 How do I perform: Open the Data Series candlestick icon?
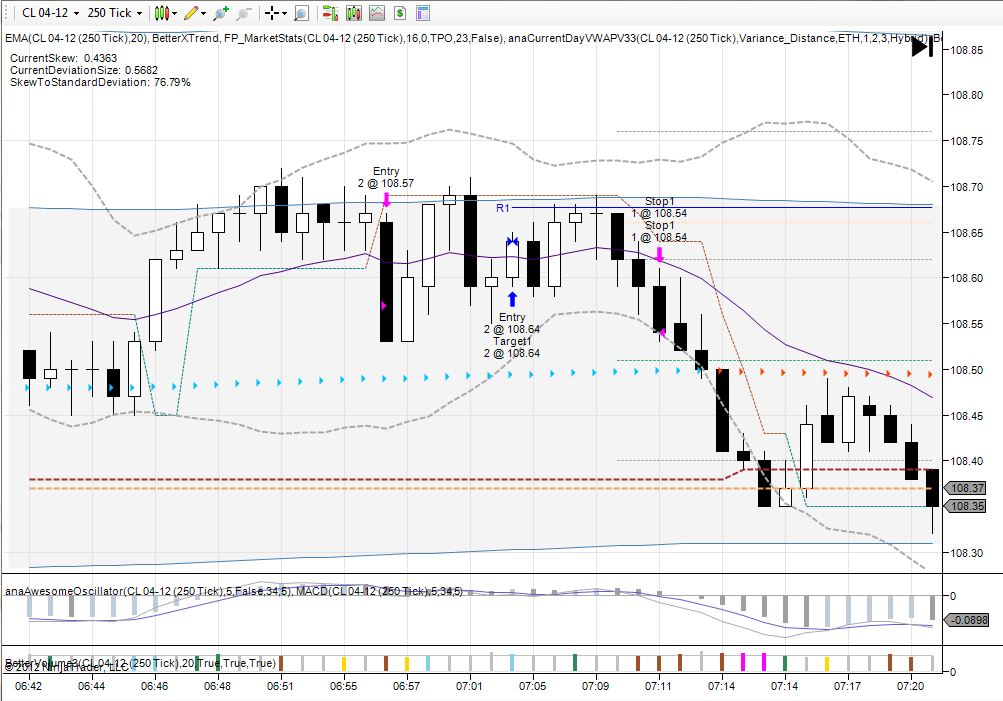pyautogui.click(x=354, y=13)
